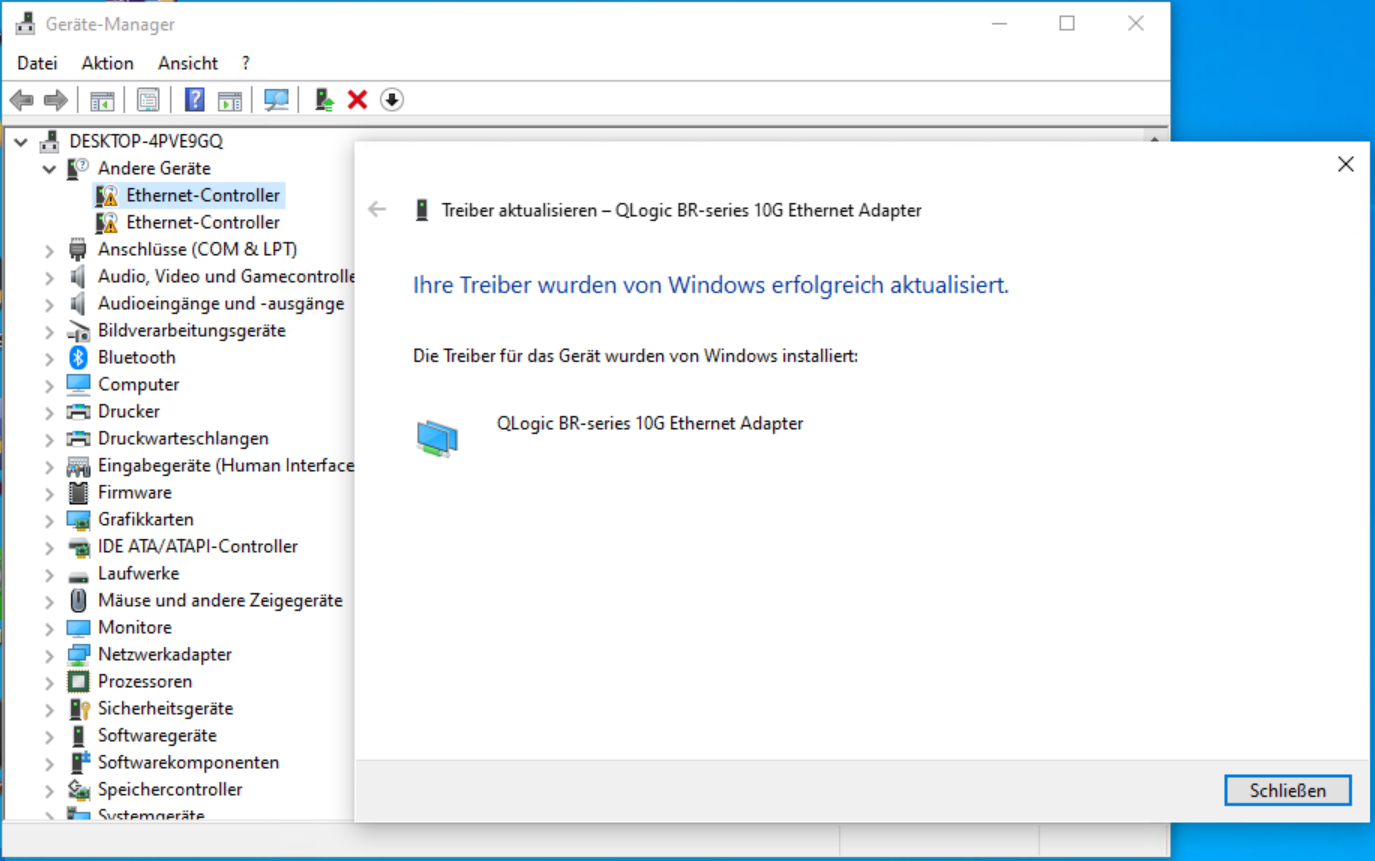The width and height of the screenshot is (1375, 861).
Task: Click the round down-arrow toolbar icon
Action: click(392, 100)
